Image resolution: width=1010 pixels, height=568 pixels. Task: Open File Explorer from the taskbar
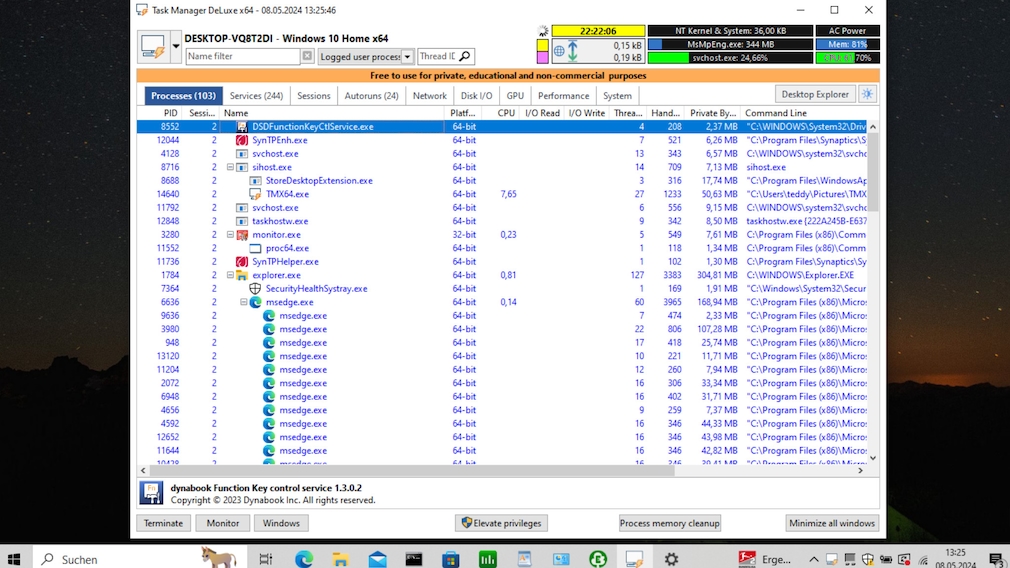340,559
